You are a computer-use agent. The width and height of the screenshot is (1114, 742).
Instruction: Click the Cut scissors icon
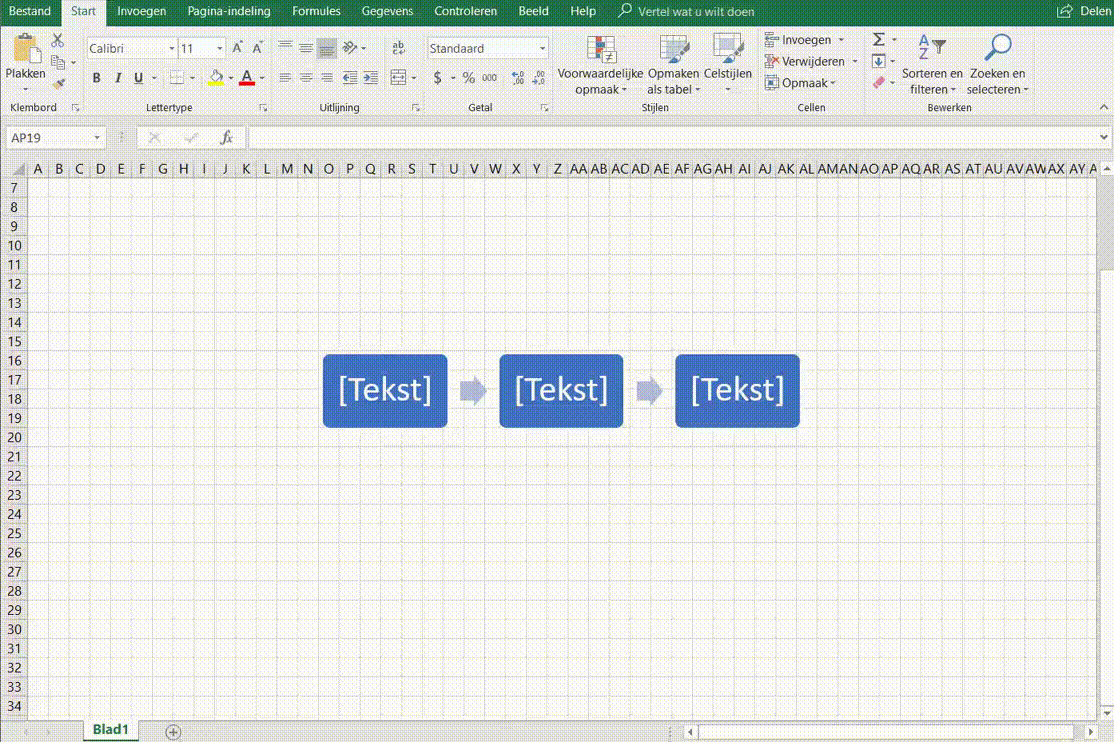[58, 41]
